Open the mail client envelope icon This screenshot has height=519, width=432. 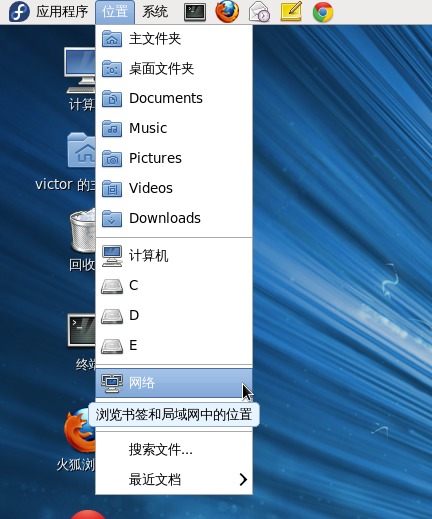pyautogui.click(x=259, y=12)
